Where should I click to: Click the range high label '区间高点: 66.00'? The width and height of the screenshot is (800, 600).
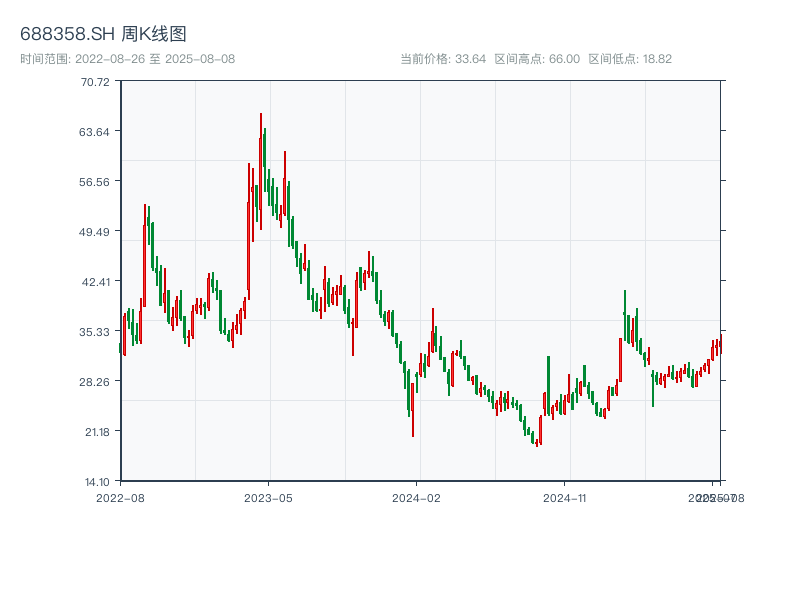tap(537, 59)
